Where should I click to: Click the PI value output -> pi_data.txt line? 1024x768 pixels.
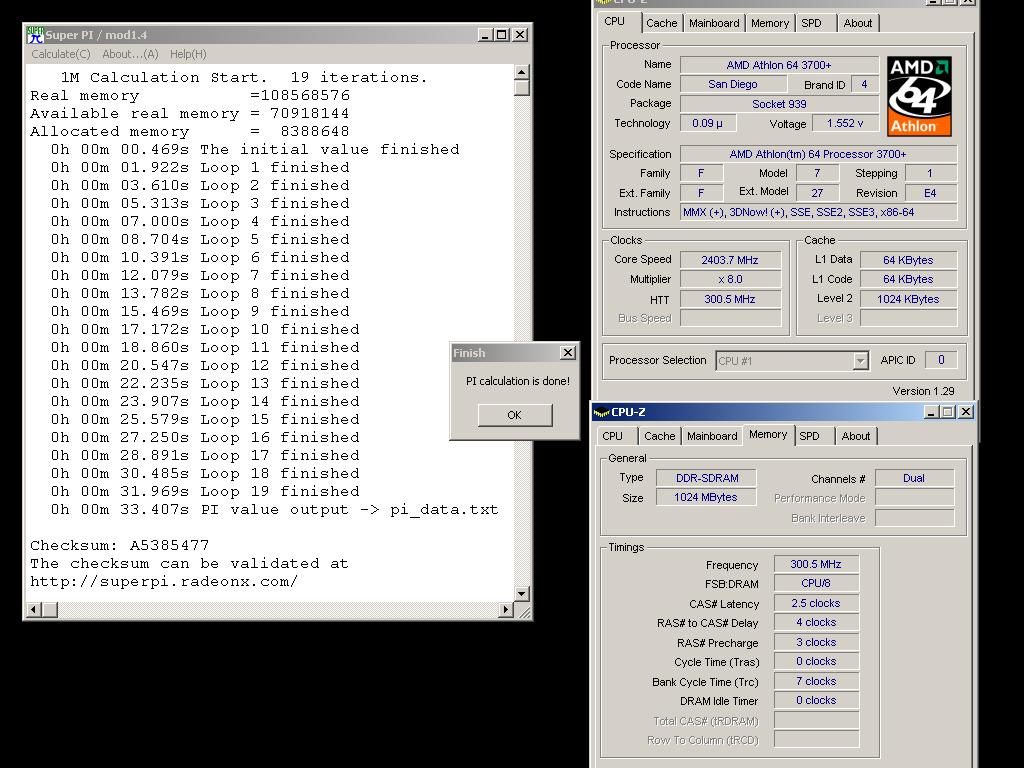tap(274, 509)
